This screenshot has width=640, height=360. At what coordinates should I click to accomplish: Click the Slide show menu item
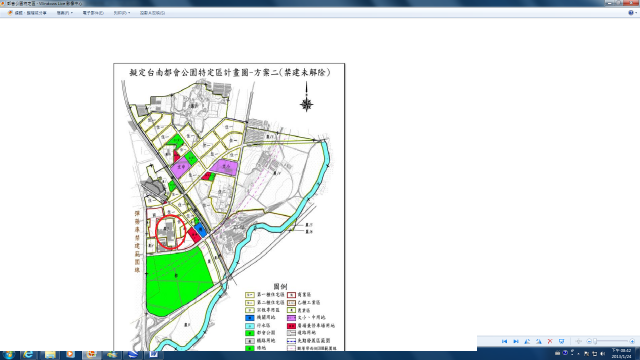pos(152,13)
